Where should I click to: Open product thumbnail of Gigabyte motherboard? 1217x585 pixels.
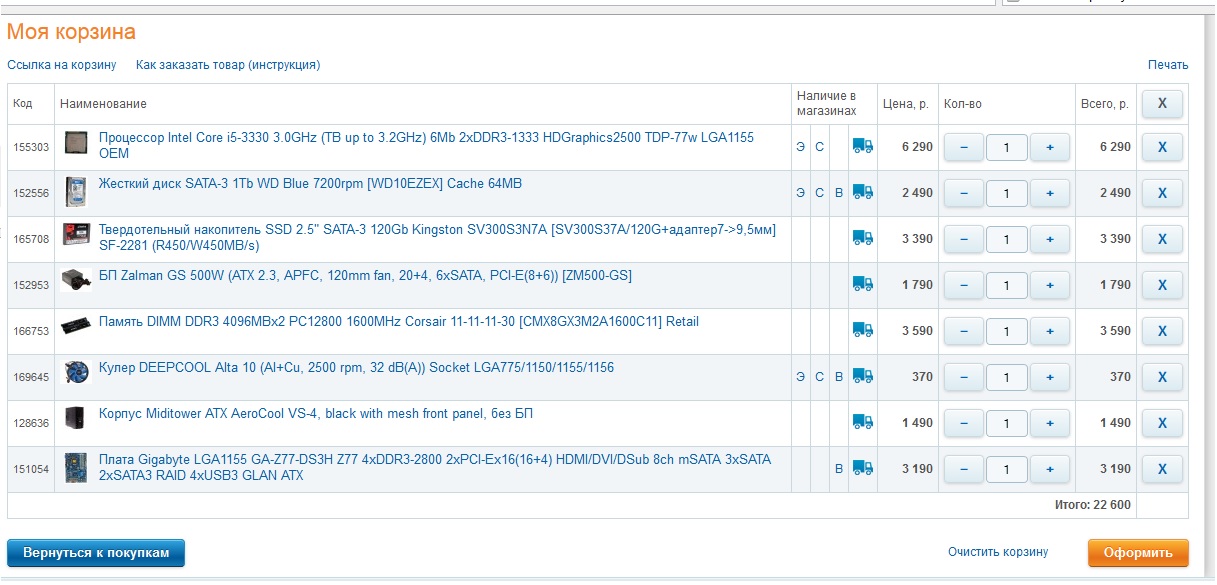click(75, 467)
